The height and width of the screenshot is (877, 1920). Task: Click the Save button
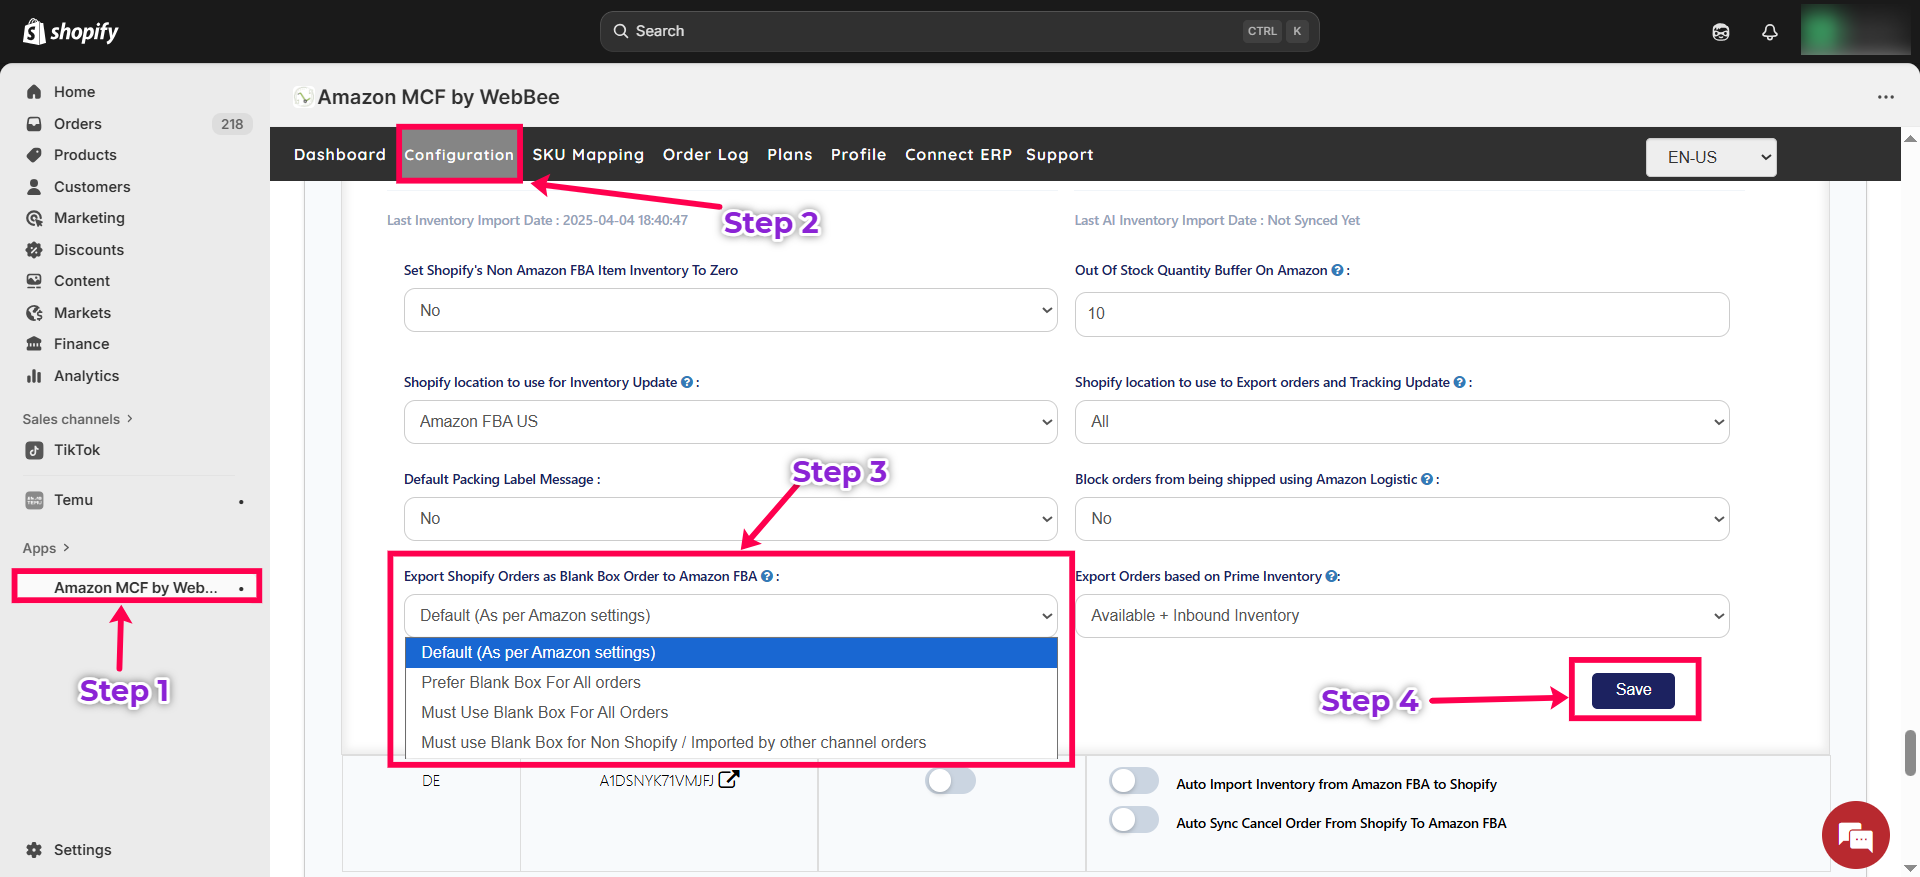1632,690
